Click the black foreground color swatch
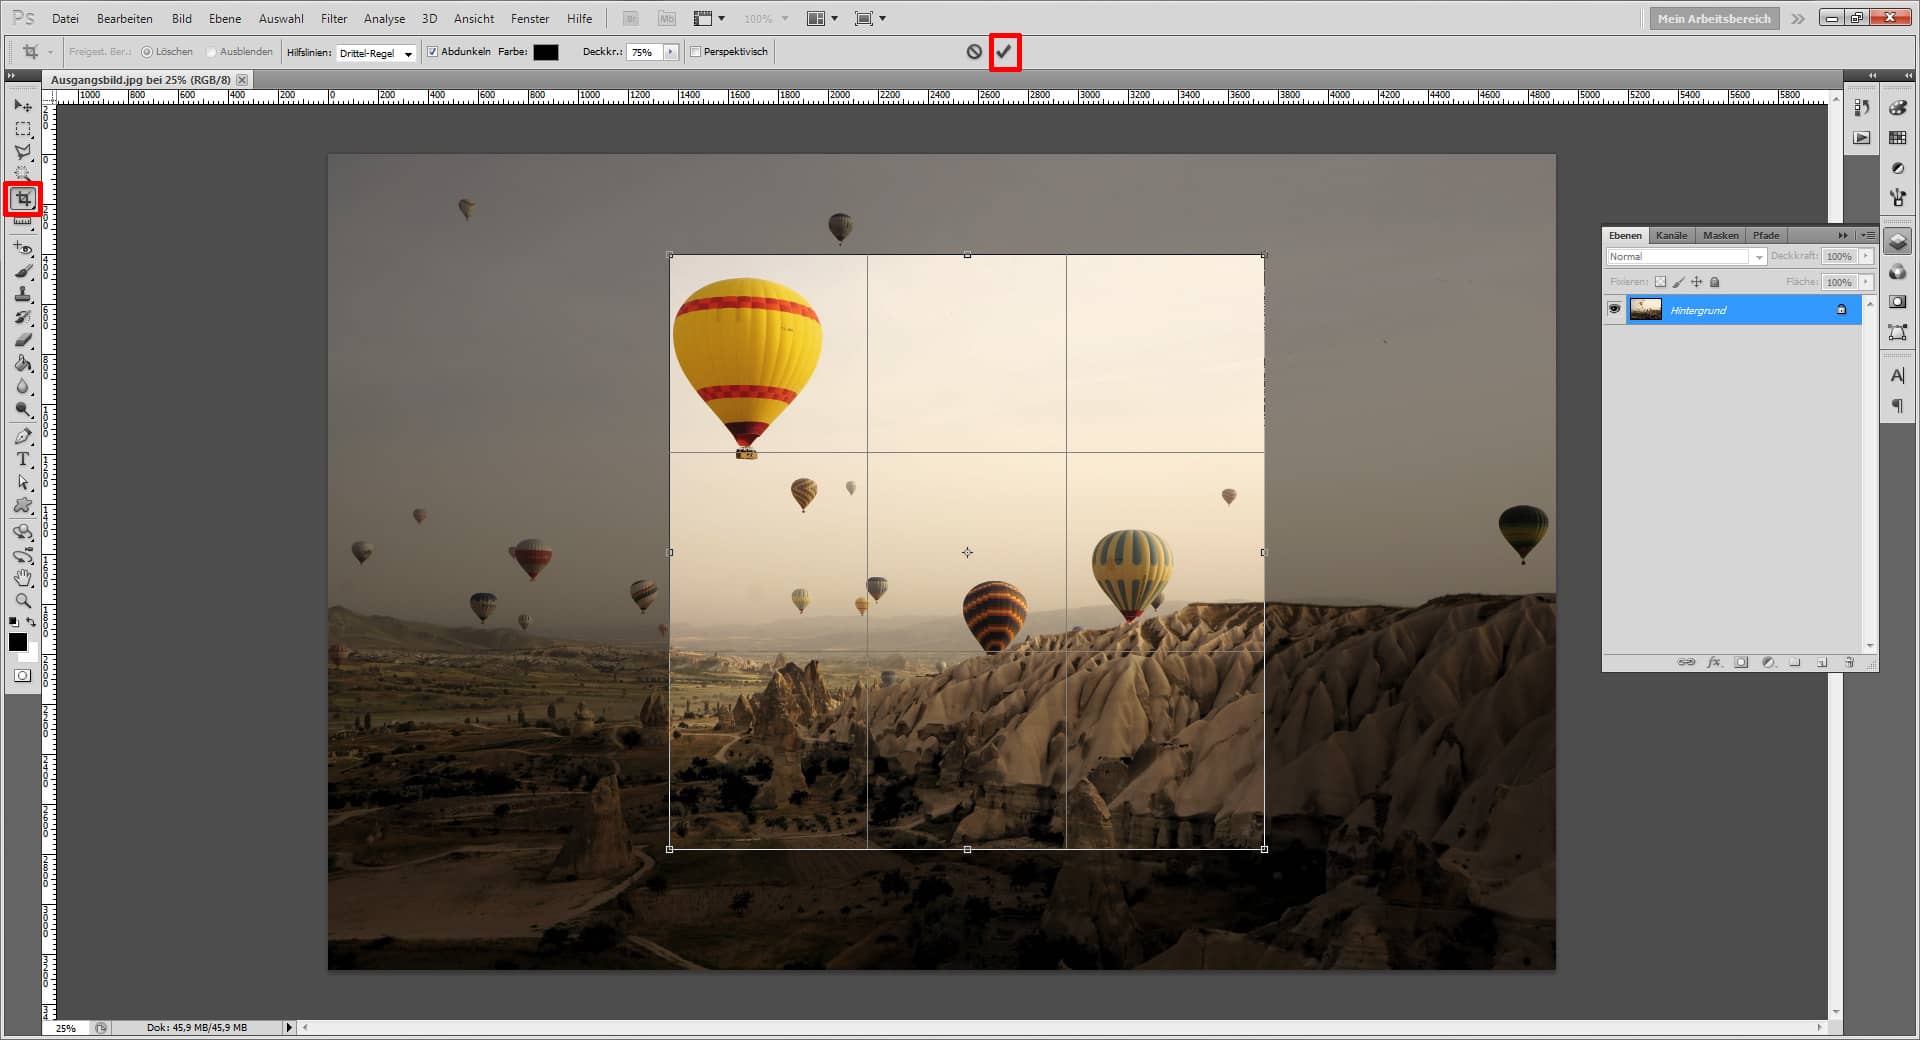This screenshot has height=1040, width=1920. pyautogui.click(x=17, y=643)
